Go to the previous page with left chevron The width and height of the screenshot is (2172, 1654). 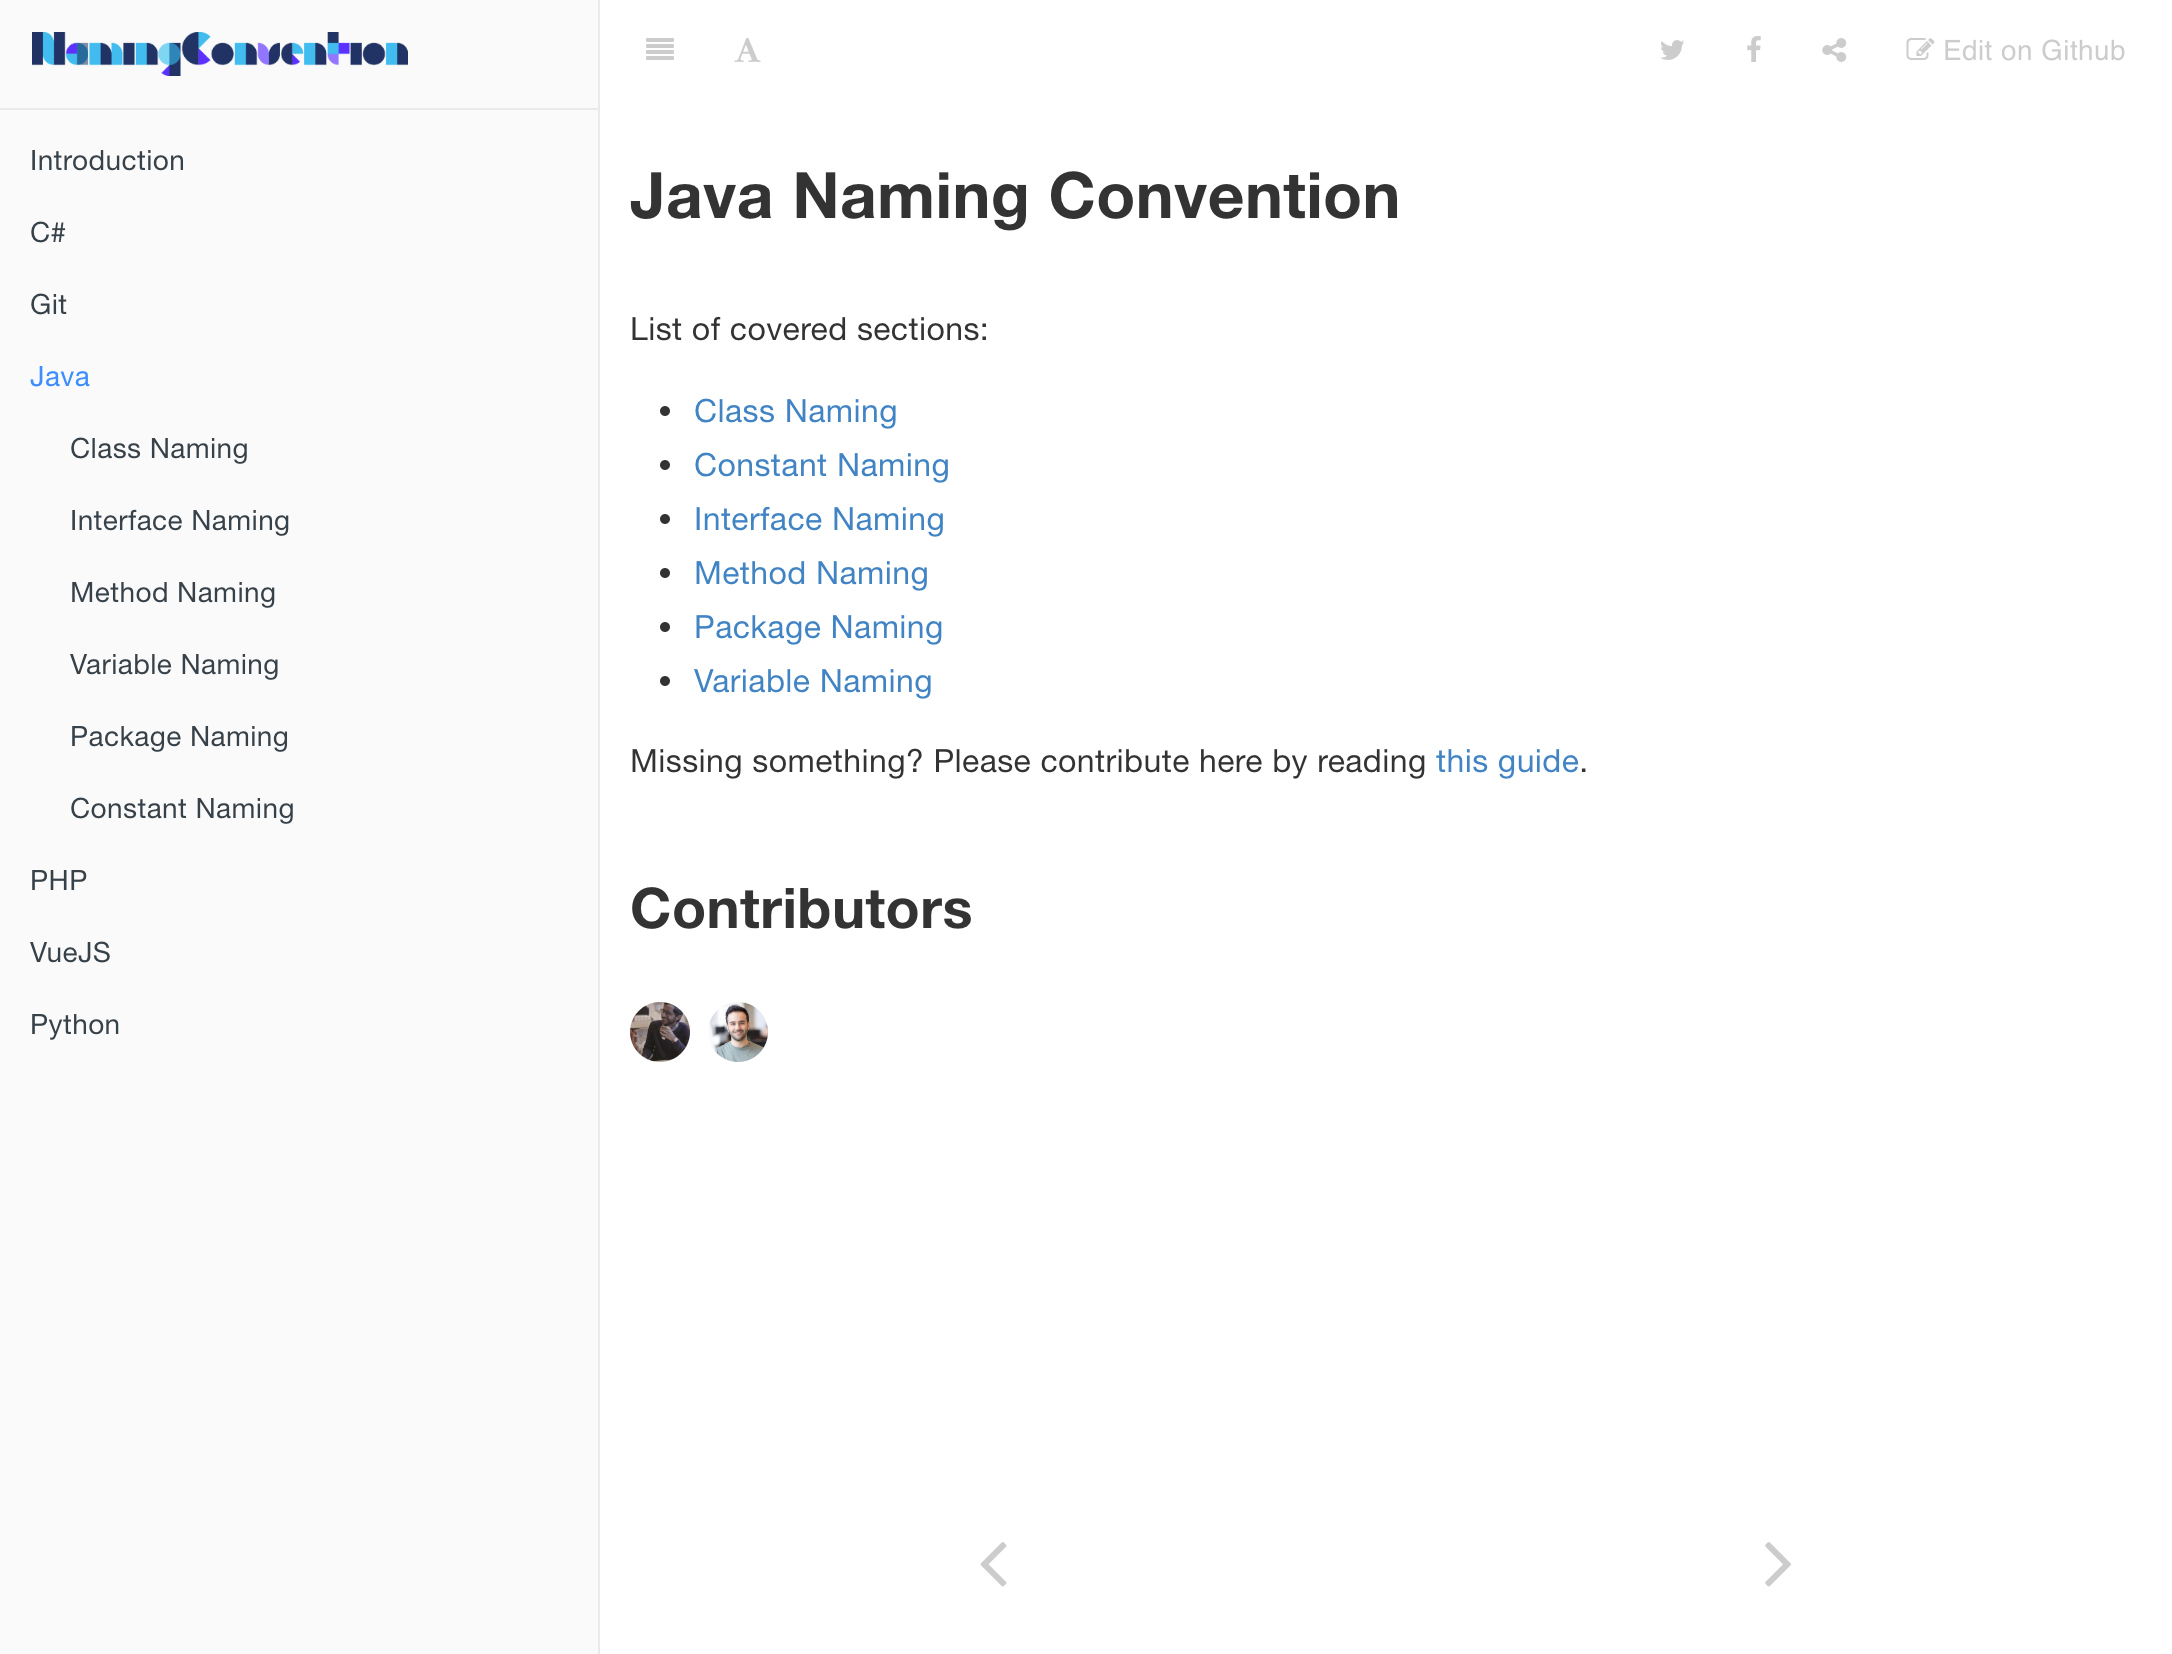(994, 1563)
